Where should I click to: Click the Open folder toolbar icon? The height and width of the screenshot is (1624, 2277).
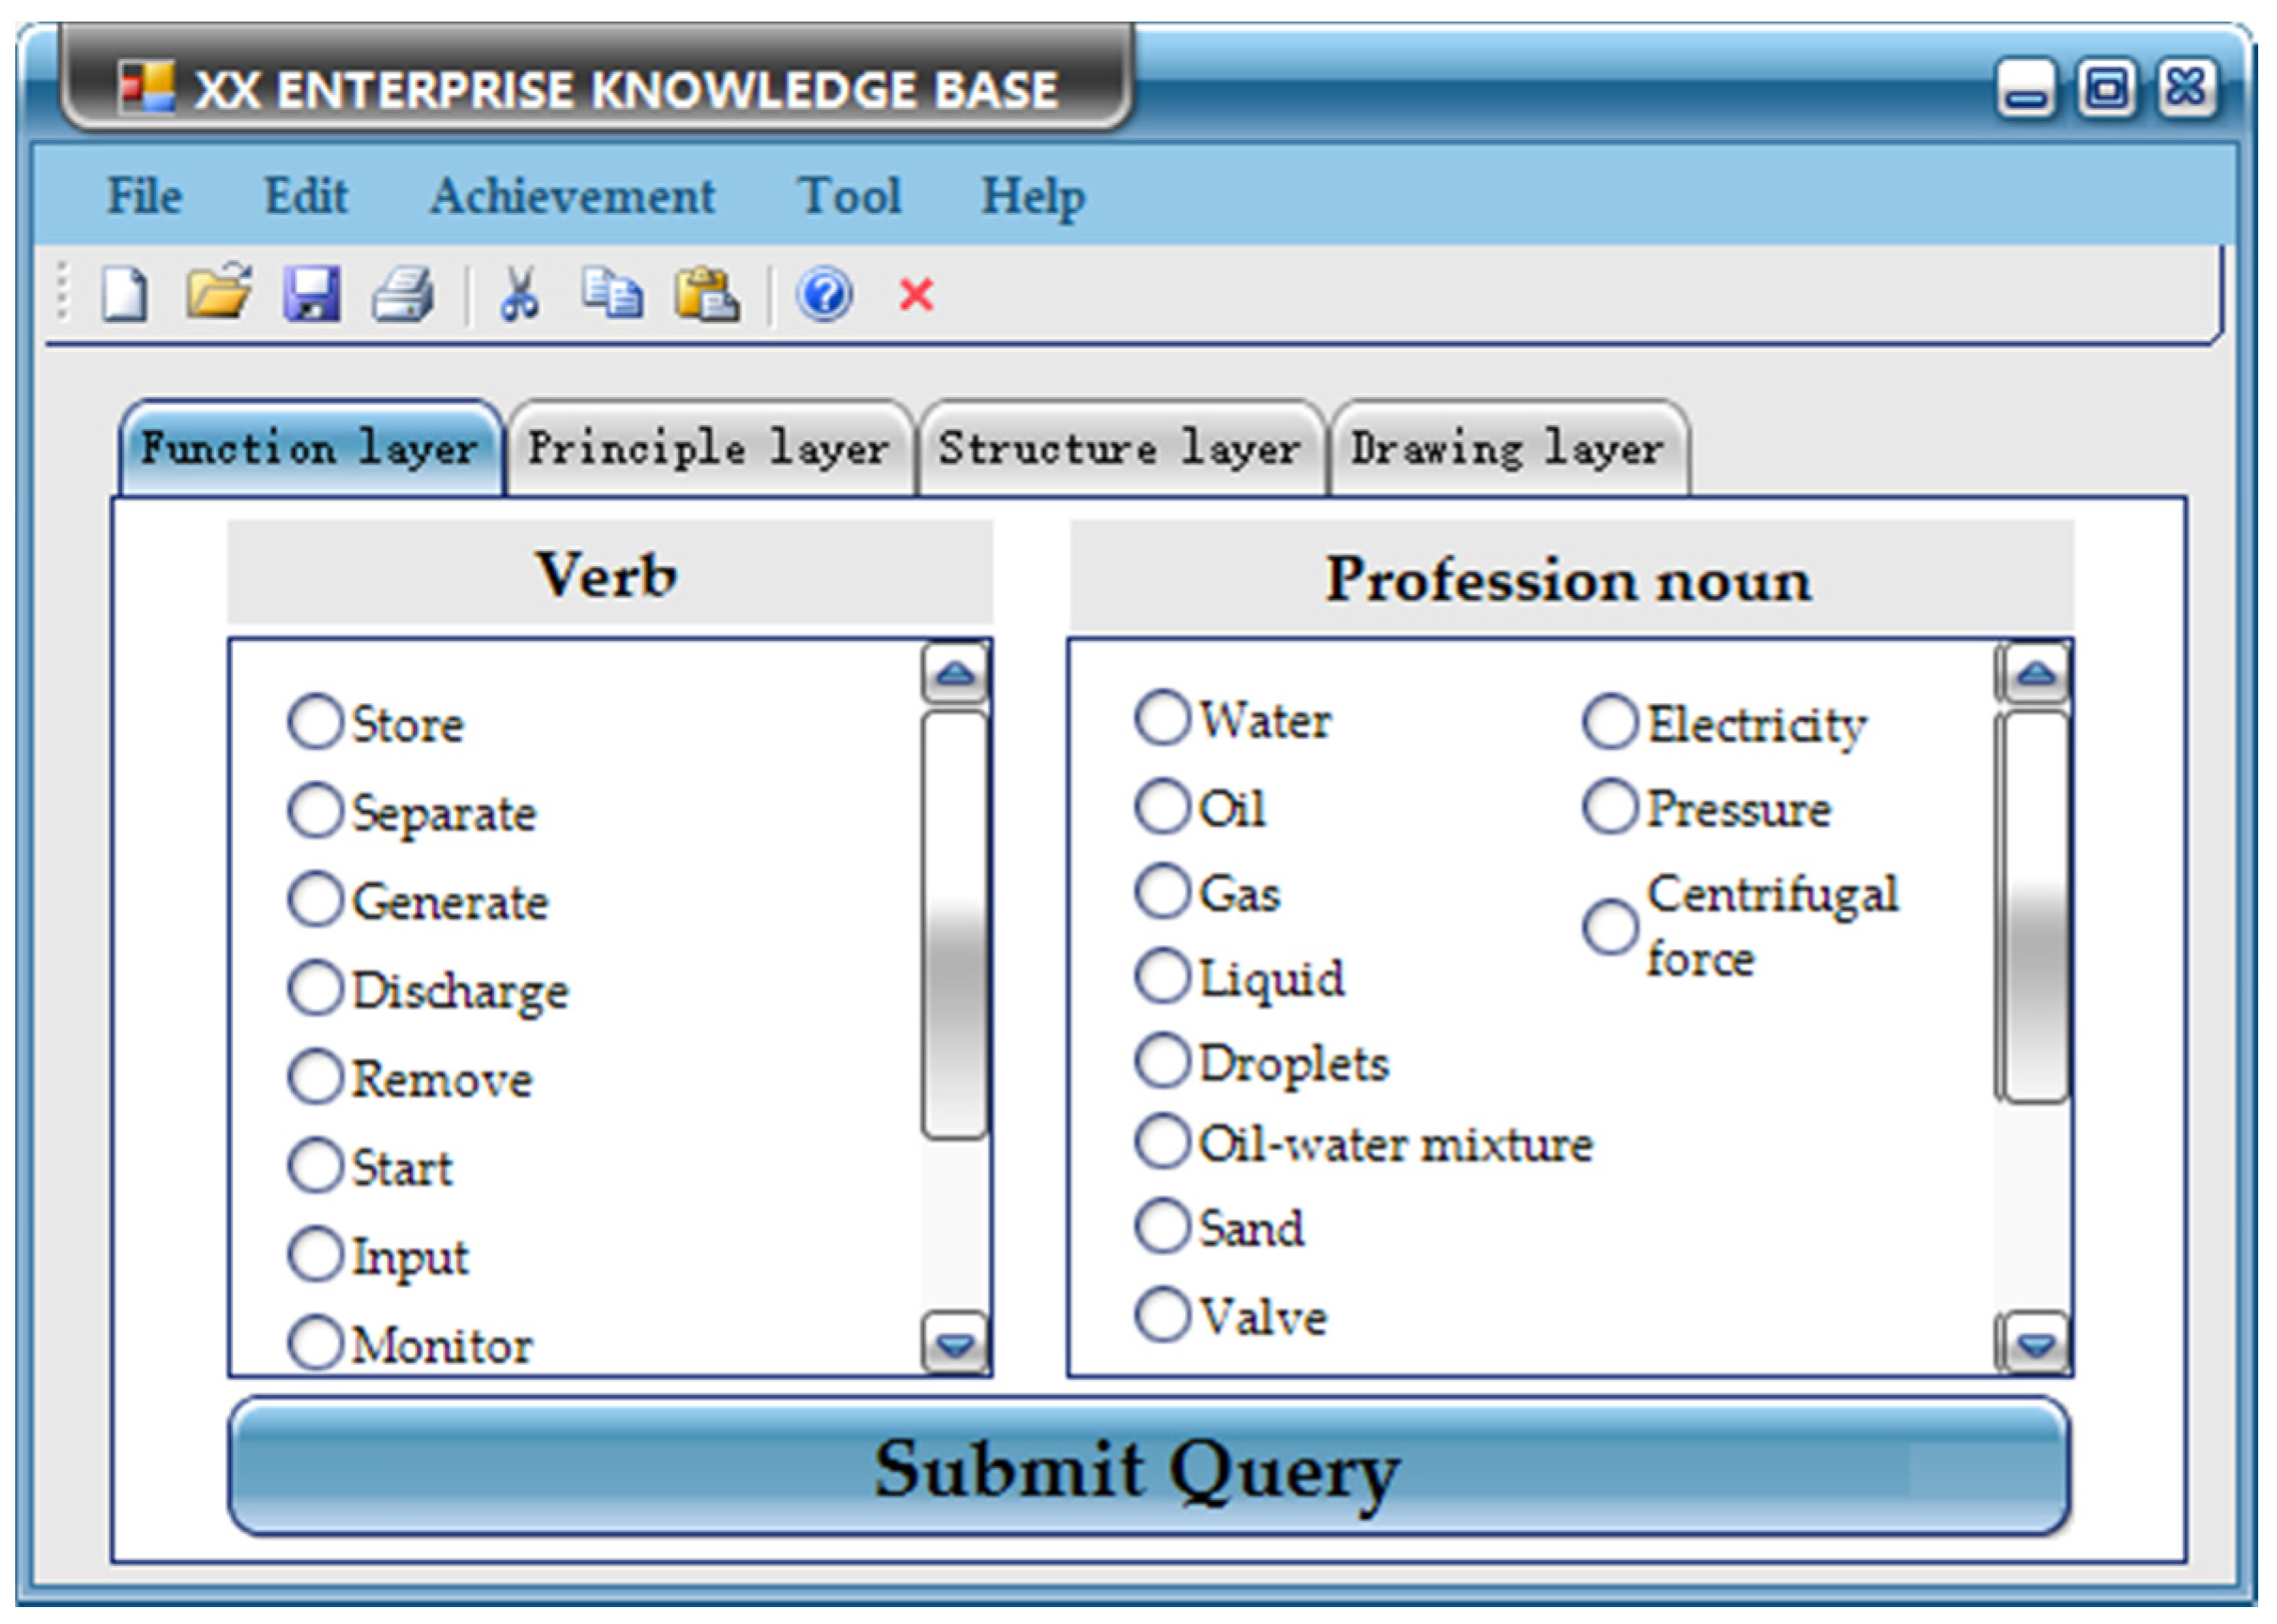click(x=218, y=293)
